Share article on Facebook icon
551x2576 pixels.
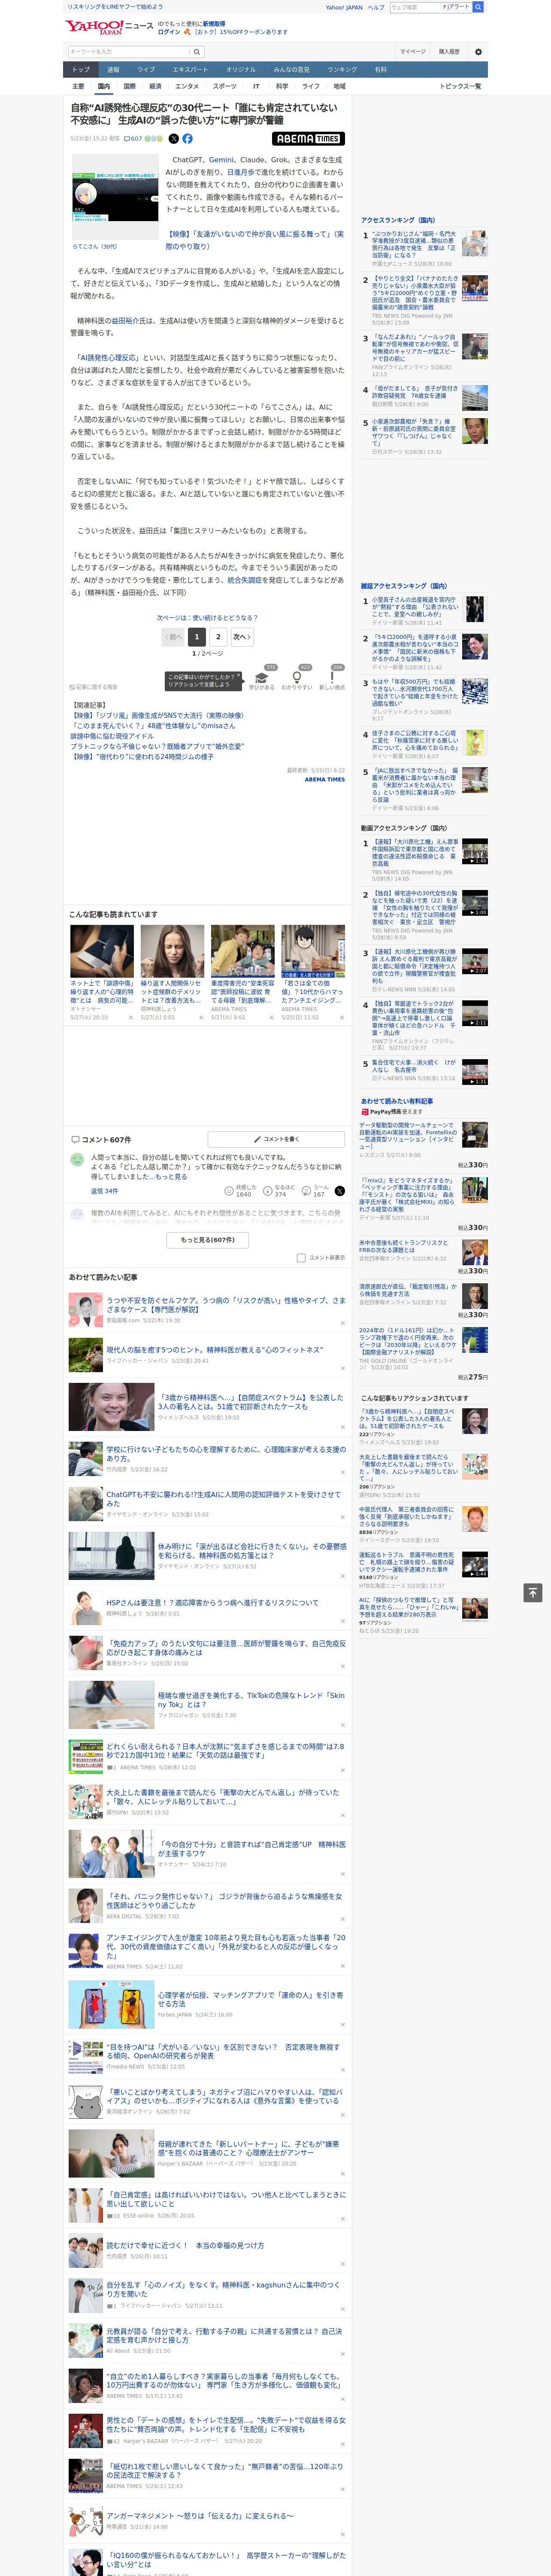(x=187, y=139)
